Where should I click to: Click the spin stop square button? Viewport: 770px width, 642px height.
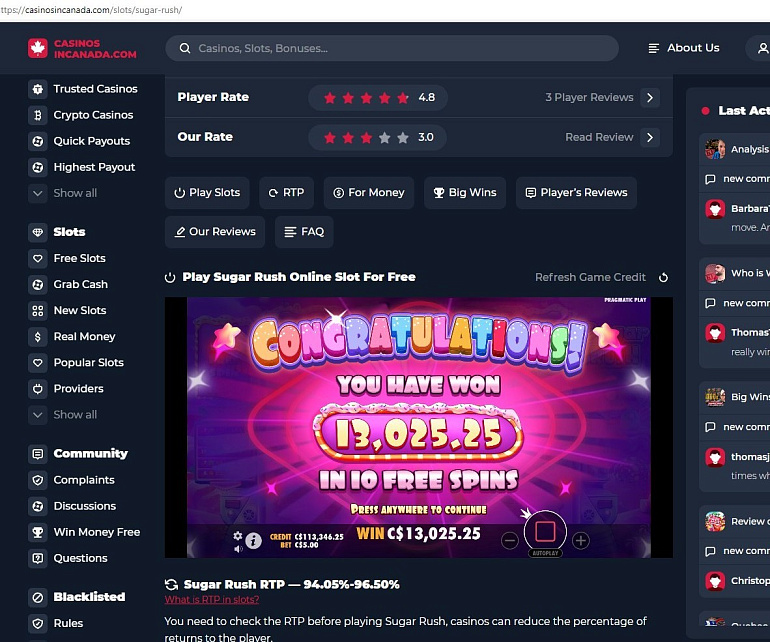546,531
